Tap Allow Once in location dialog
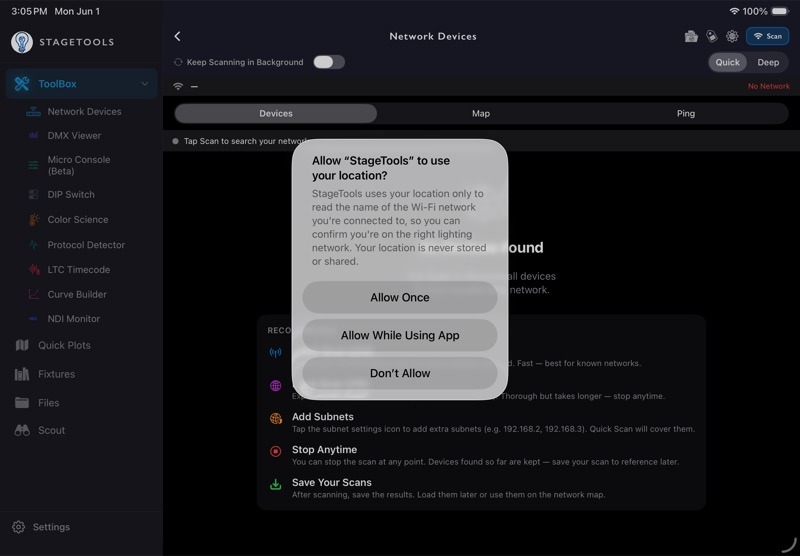This screenshot has height=556, width=800. click(399, 297)
